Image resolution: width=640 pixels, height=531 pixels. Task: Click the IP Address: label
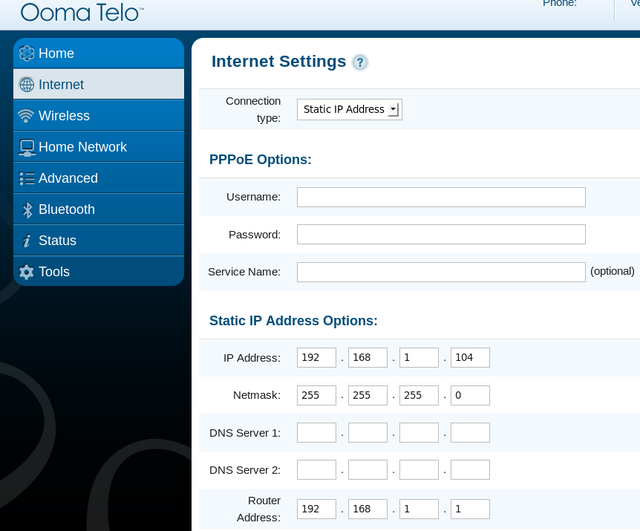coord(252,358)
